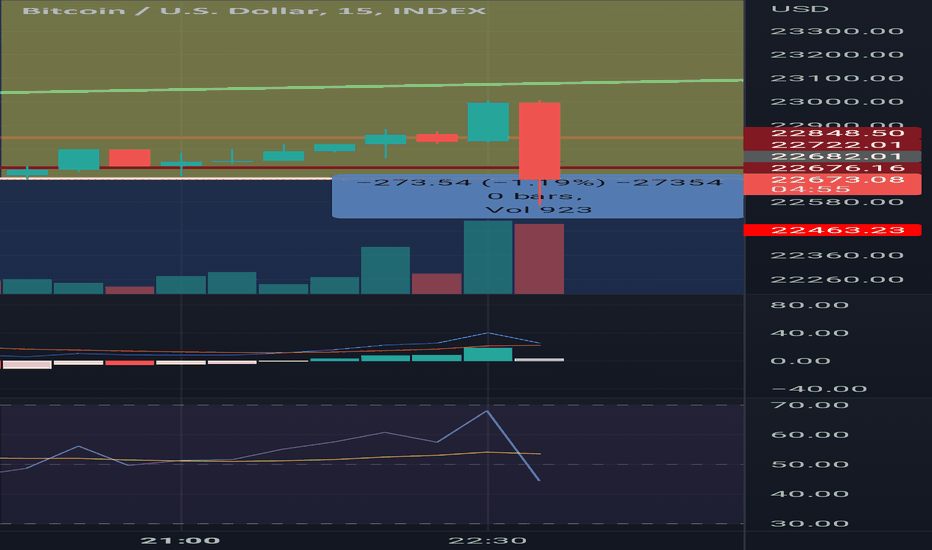Click the Bitcoin / U.S. Dollar chart title
The width and height of the screenshot is (932, 550).
pyautogui.click(x=254, y=11)
